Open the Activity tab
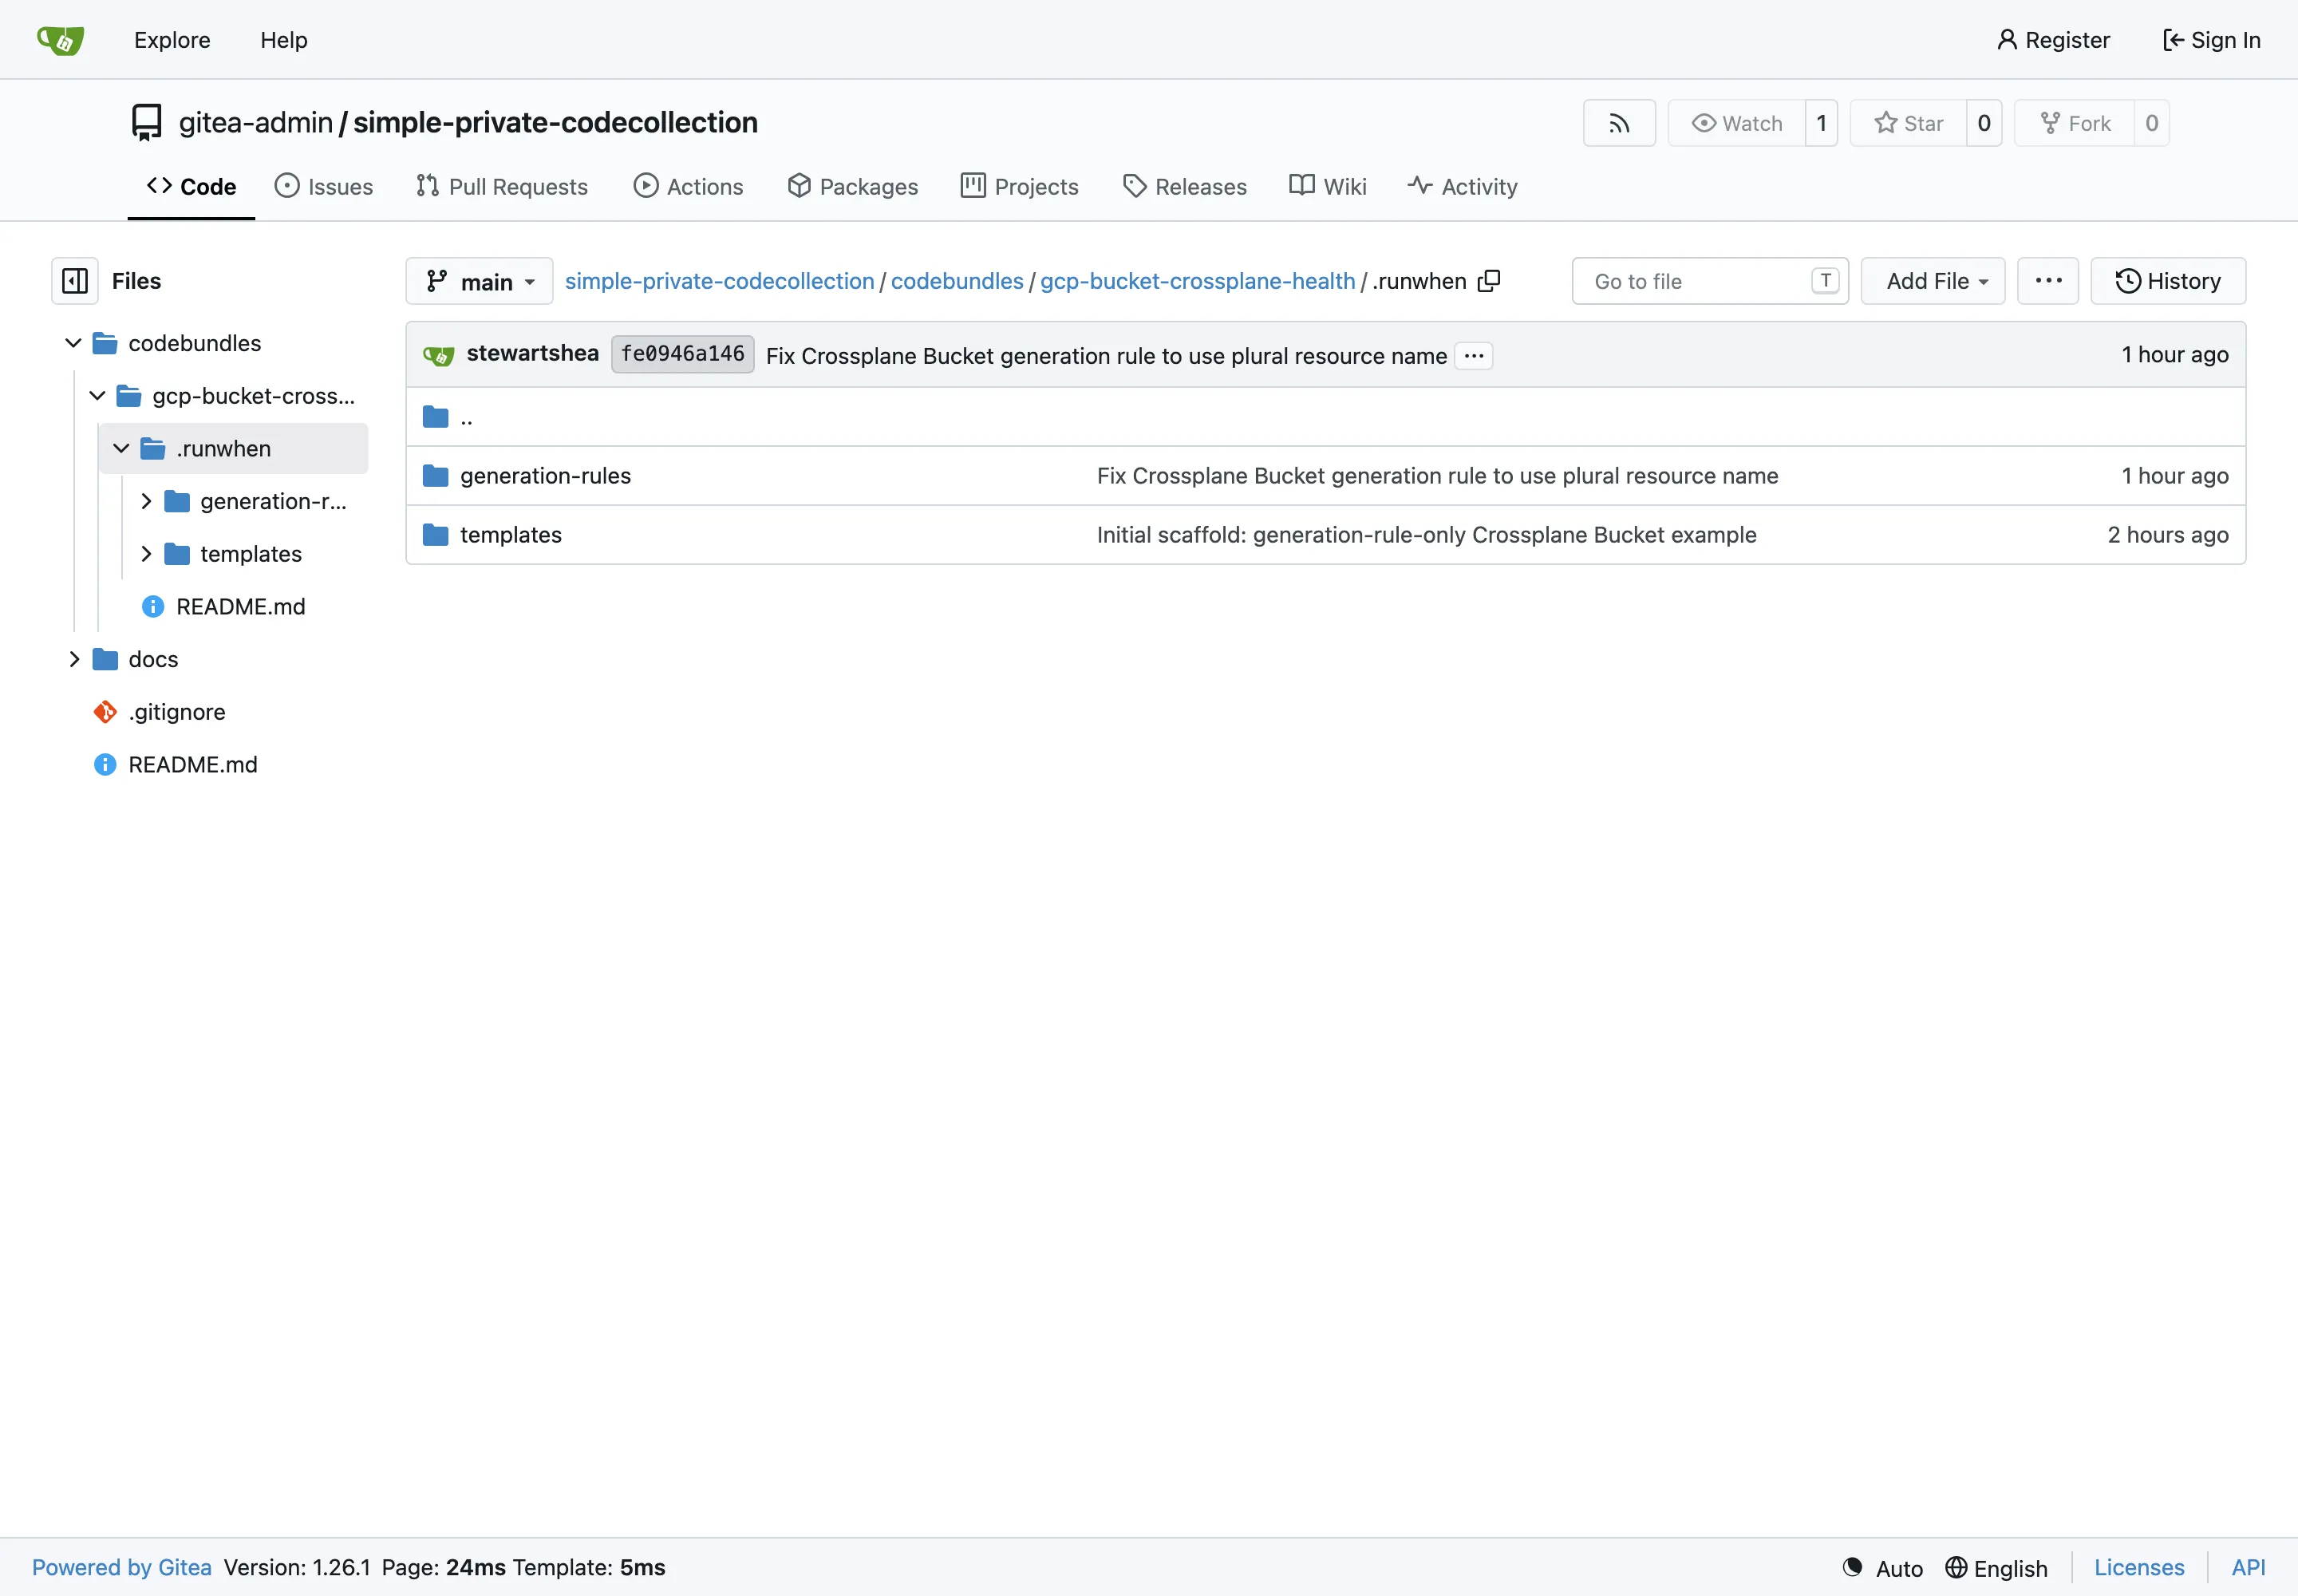2298x1596 pixels. pos(1463,187)
